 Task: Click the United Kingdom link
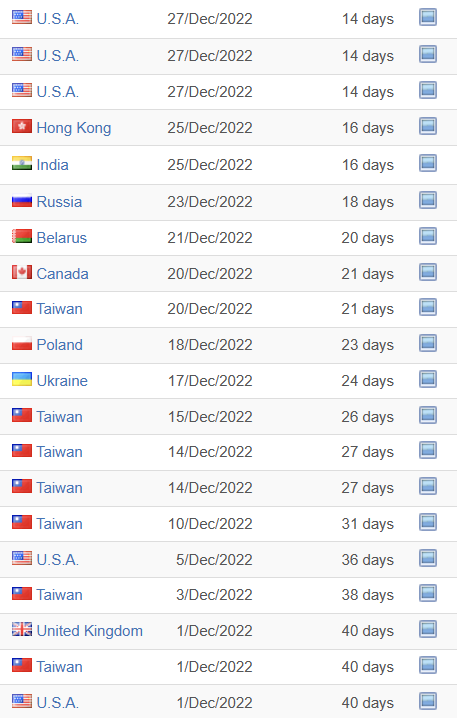point(90,631)
